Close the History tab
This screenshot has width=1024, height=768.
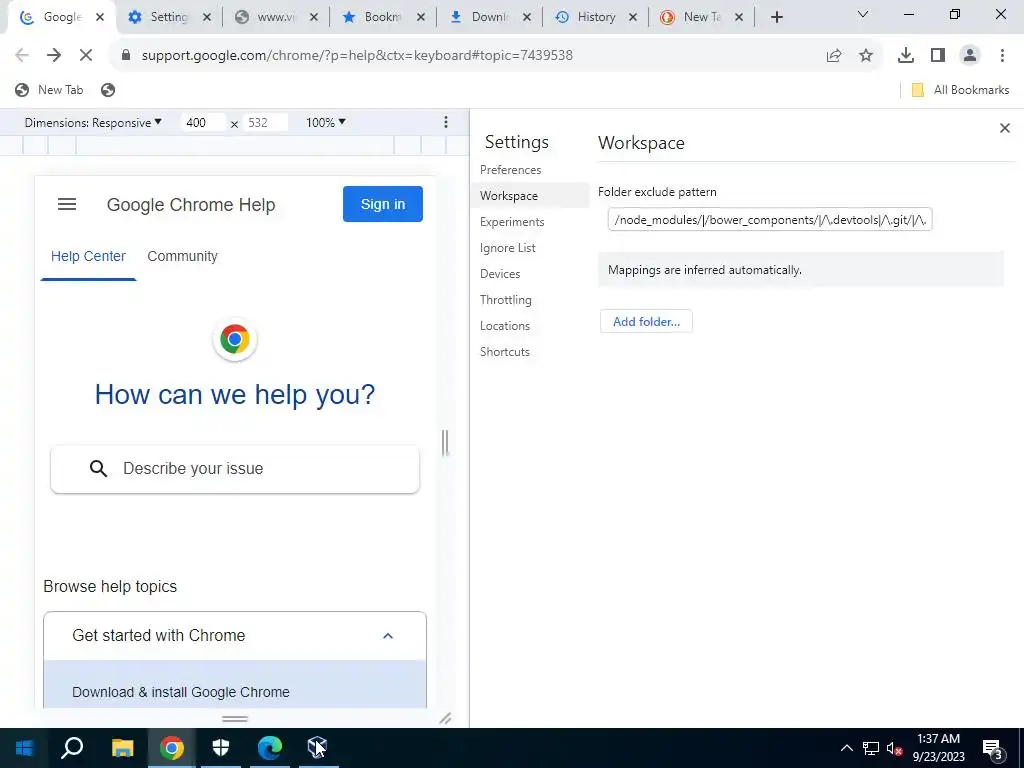click(x=632, y=18)
